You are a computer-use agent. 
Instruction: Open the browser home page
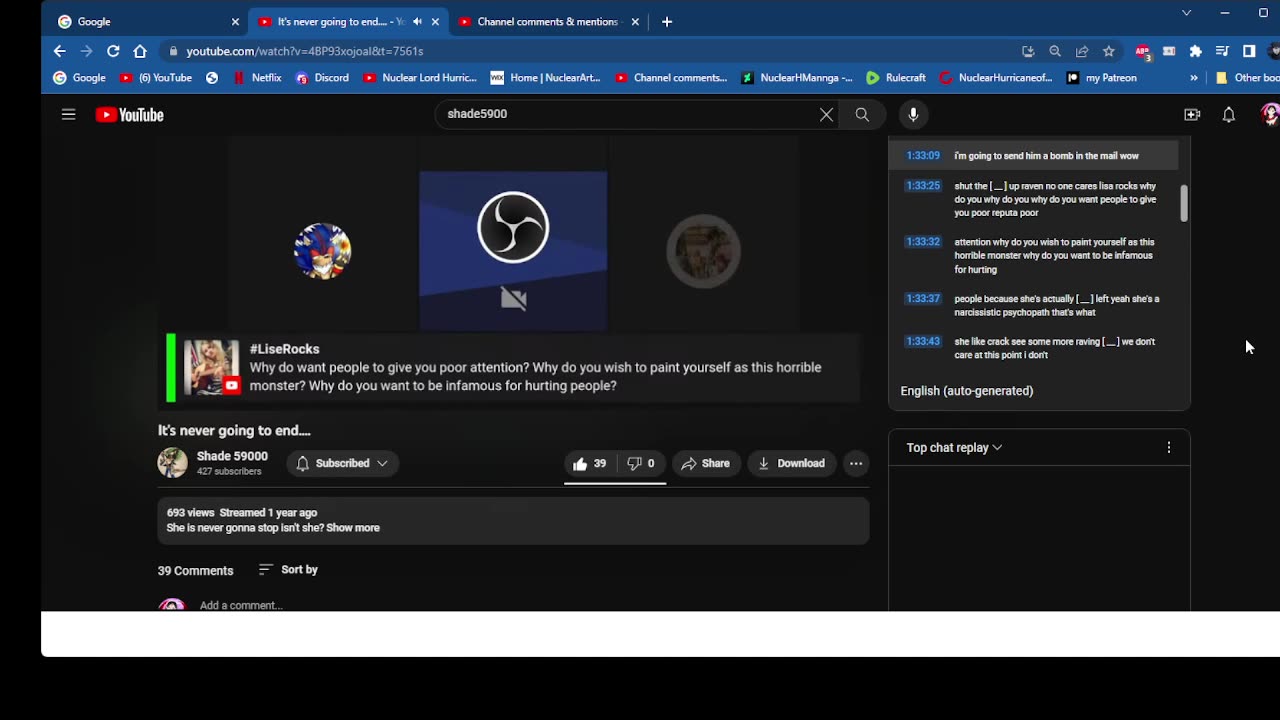140,51
